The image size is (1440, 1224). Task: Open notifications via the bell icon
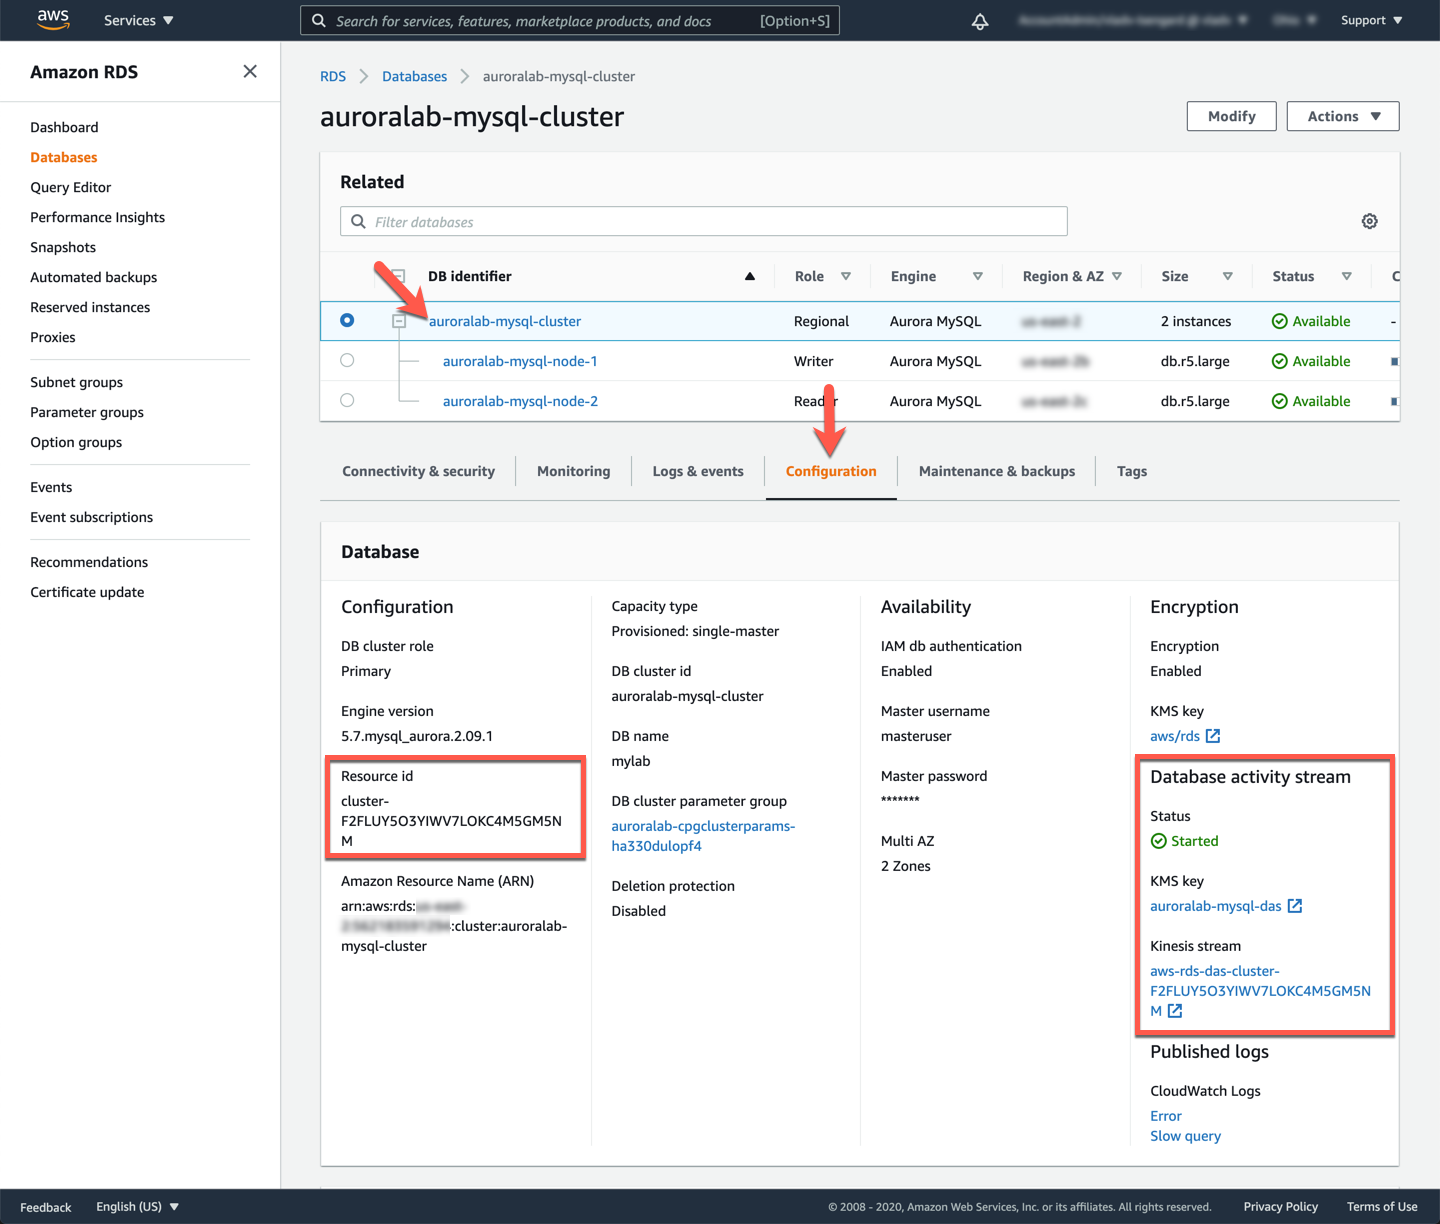pyautogui.click(x=979, y=20)
